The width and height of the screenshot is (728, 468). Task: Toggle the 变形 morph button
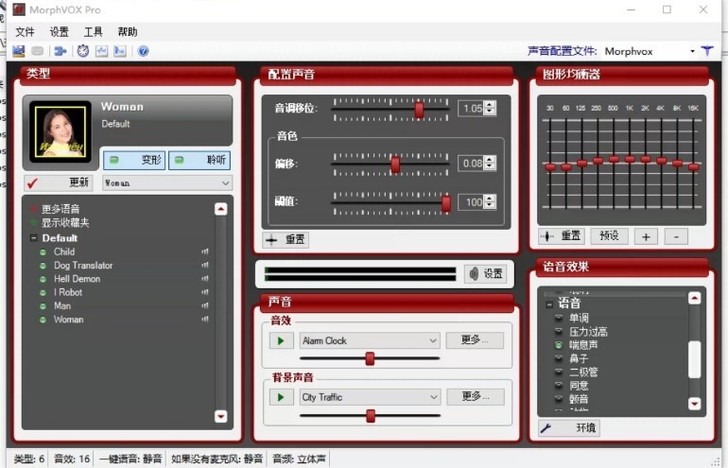point(134,160)
